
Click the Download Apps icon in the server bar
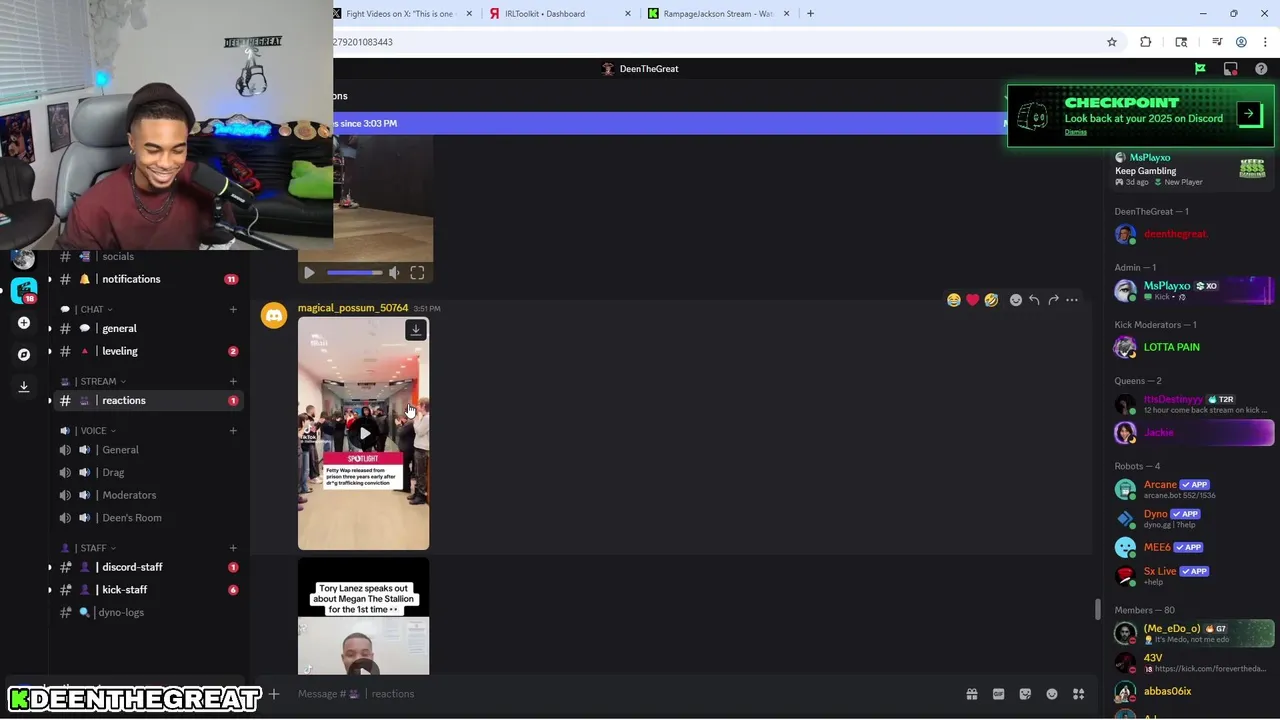(x=24, y=386)
